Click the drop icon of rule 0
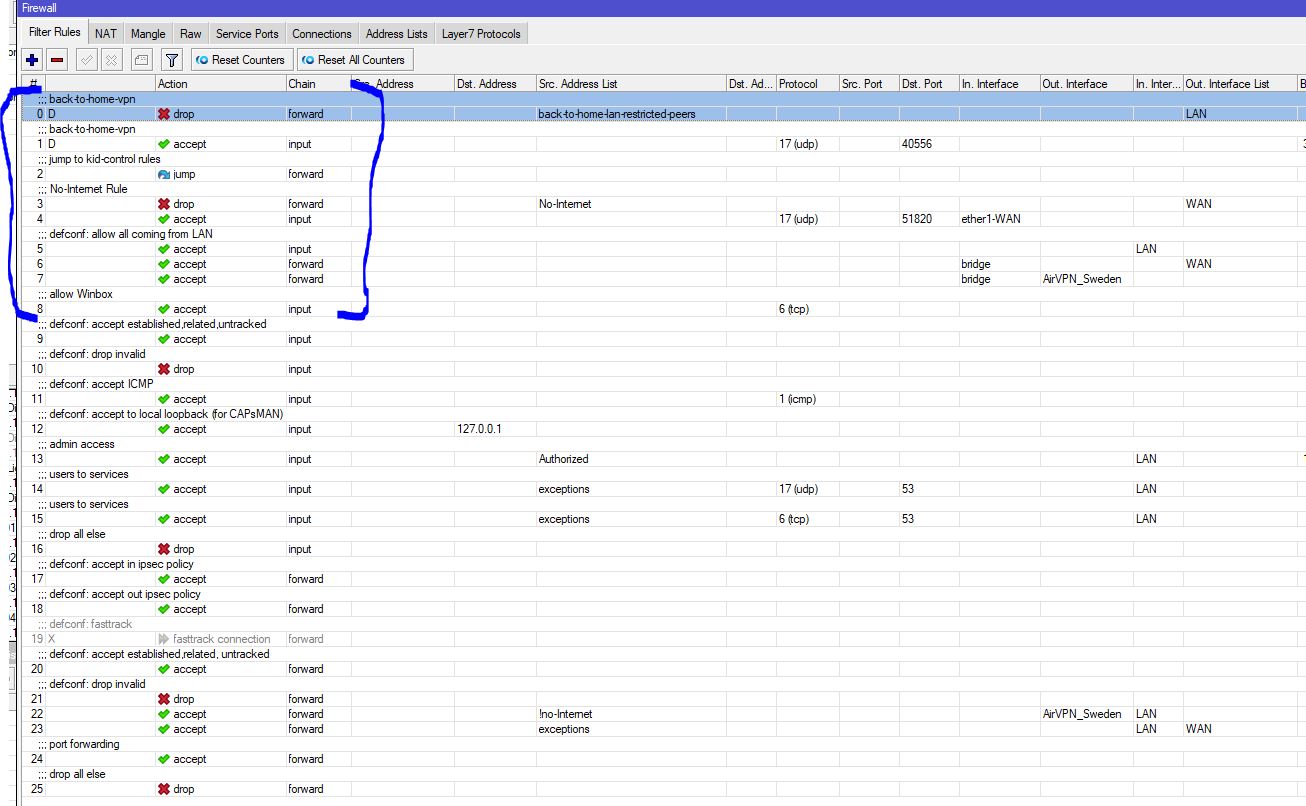 tap(164, 114)
